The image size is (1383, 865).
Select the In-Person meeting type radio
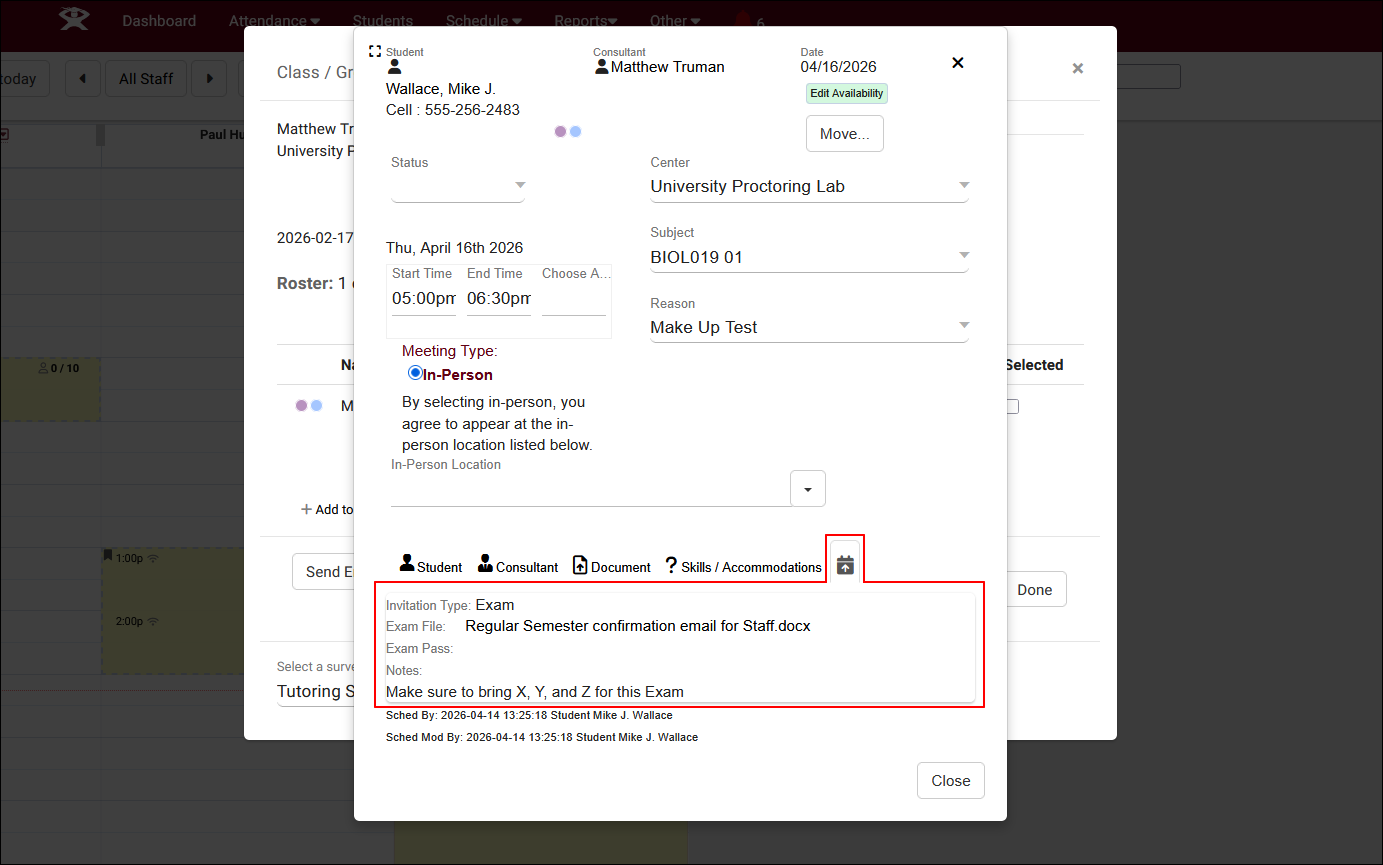tap(416, 373)
